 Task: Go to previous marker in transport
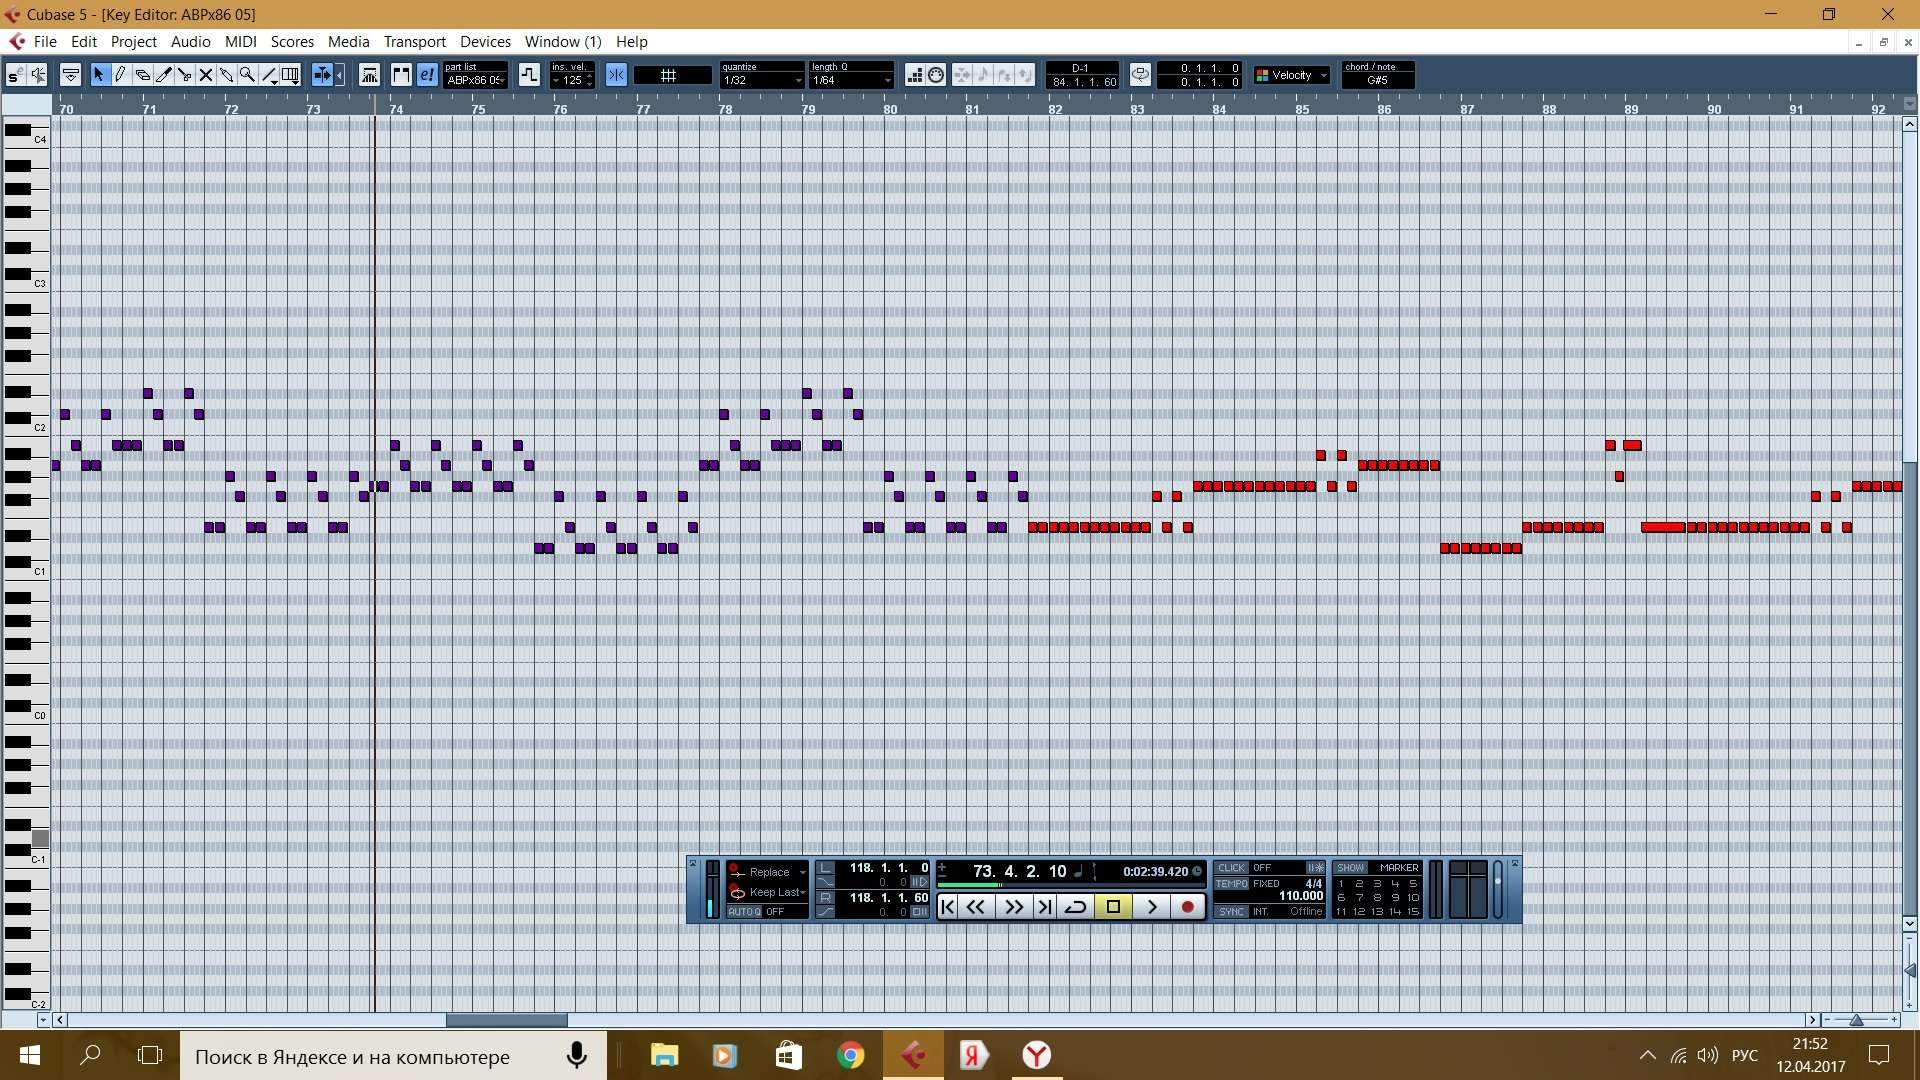pos(947,907)
